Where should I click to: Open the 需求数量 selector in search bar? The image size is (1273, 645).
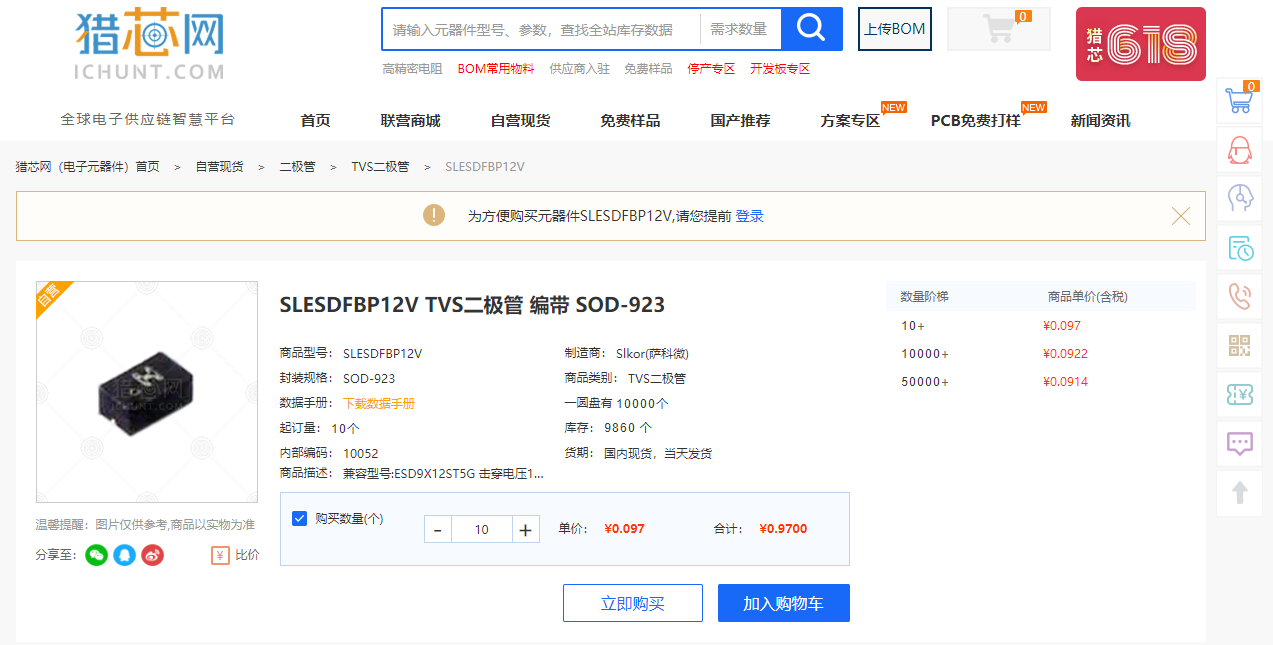(x=739, y=28)
